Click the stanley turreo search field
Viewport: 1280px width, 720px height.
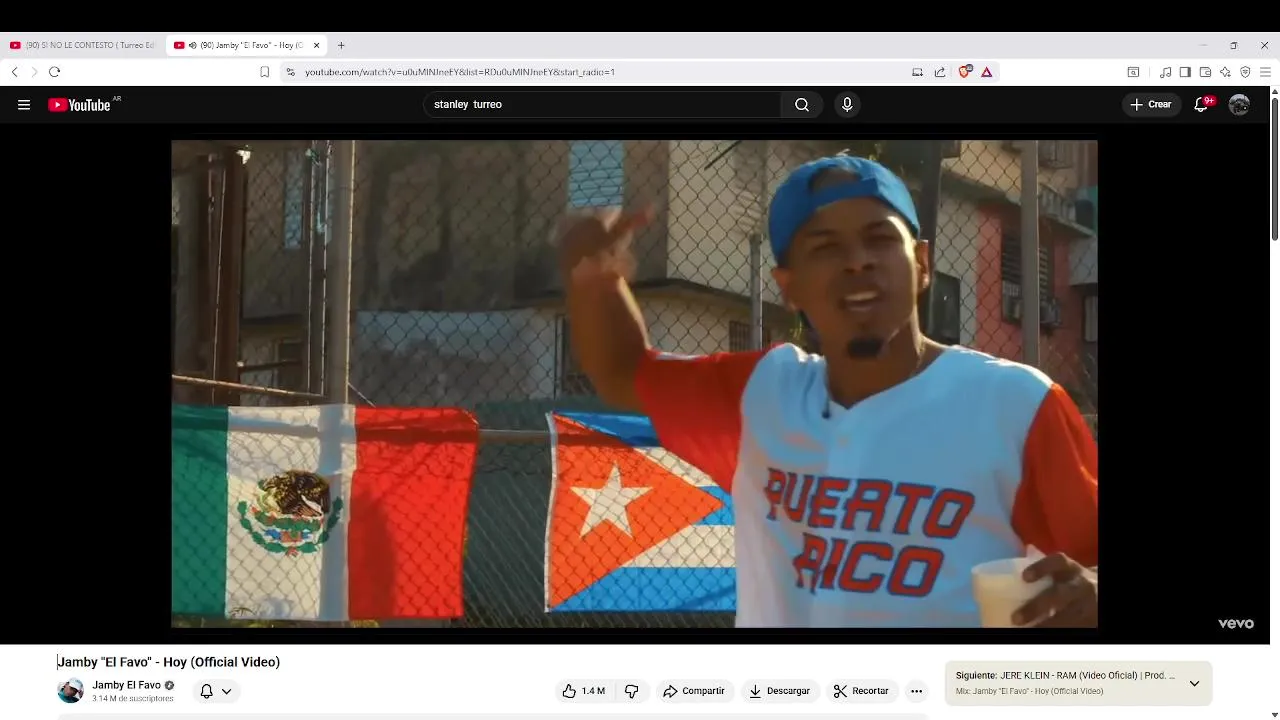pos(602,105)
